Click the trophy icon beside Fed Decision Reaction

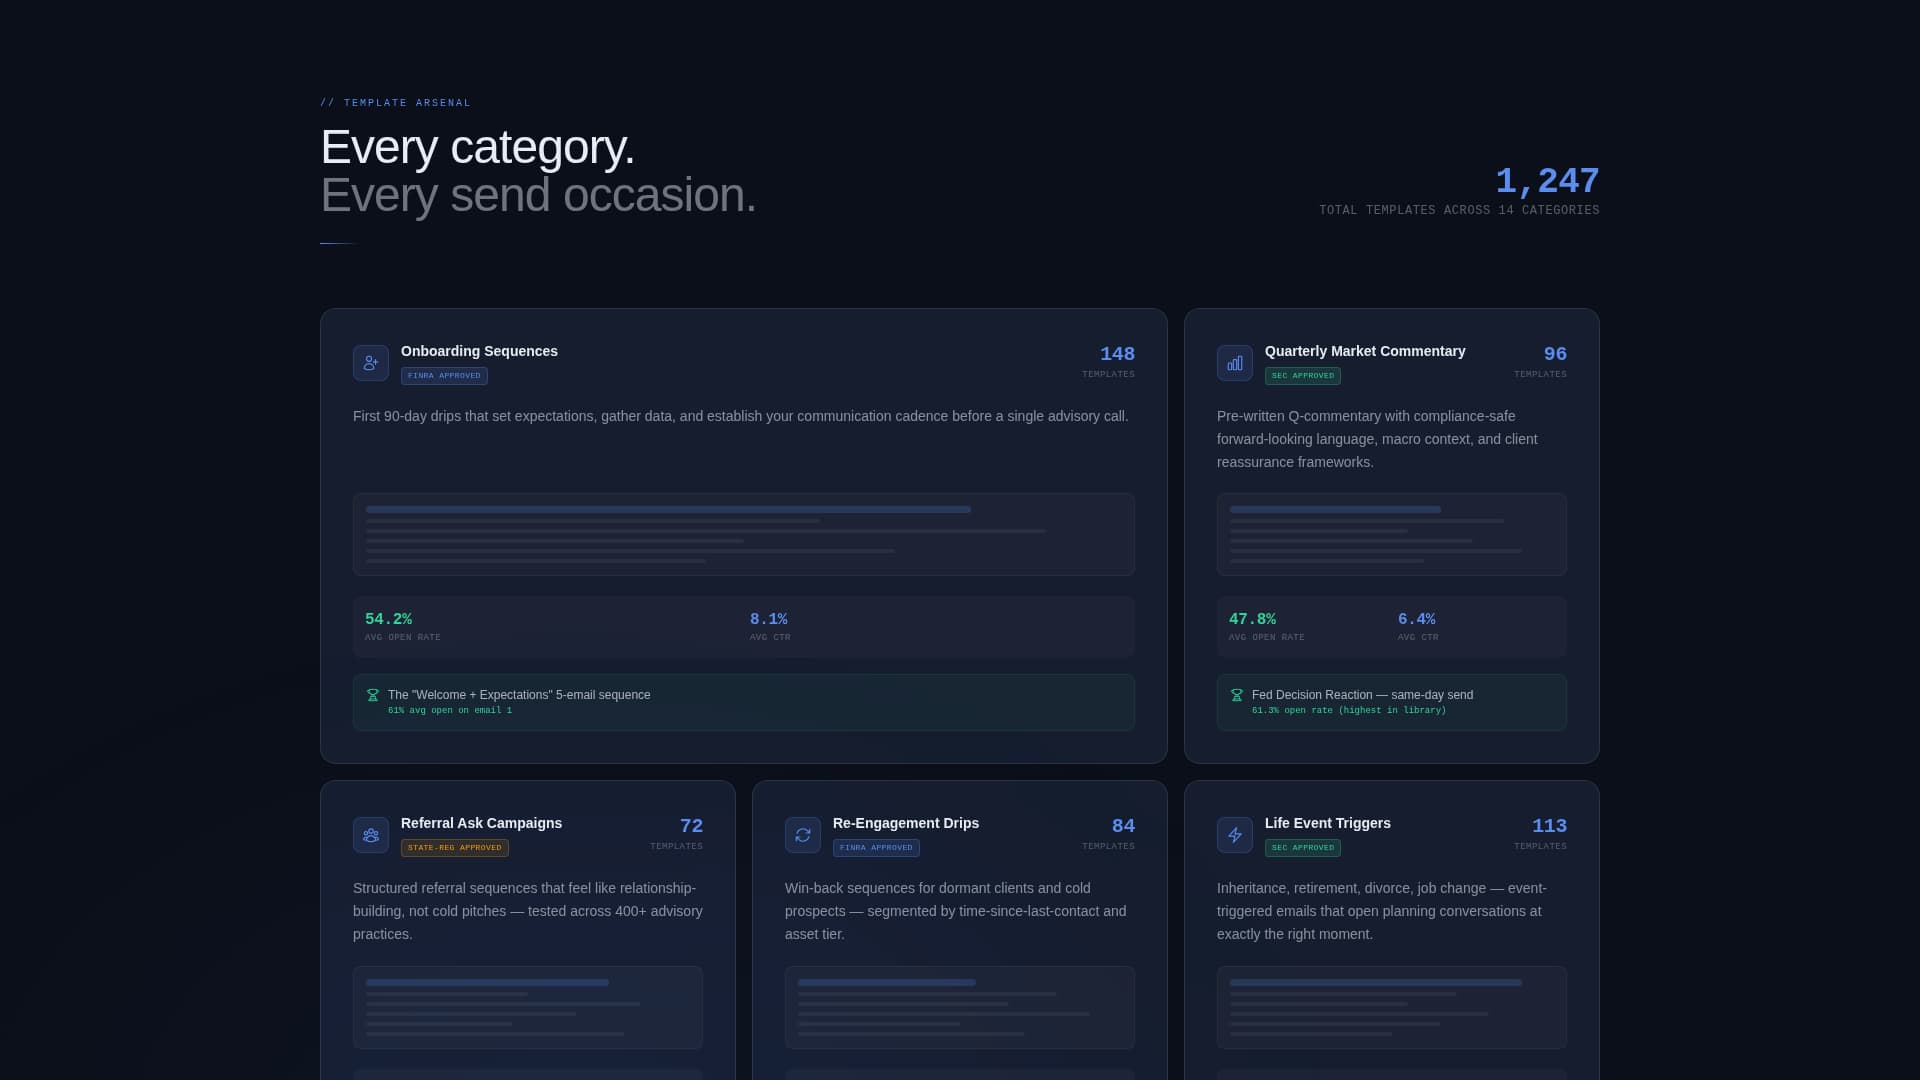pyautogui.click(x=1237, y=695)
